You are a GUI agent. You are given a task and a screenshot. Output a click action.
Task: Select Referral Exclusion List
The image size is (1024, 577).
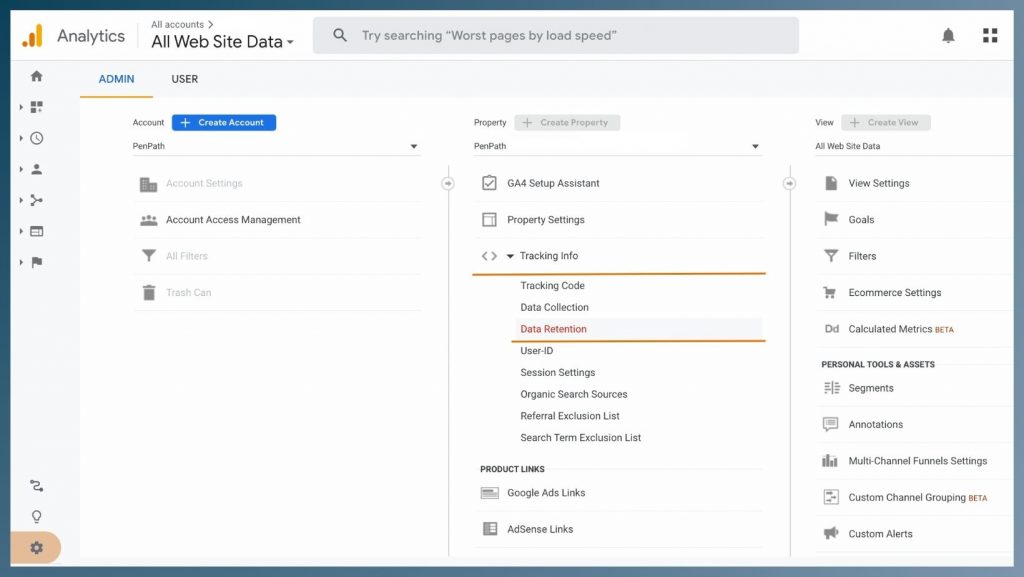(569, 416)
